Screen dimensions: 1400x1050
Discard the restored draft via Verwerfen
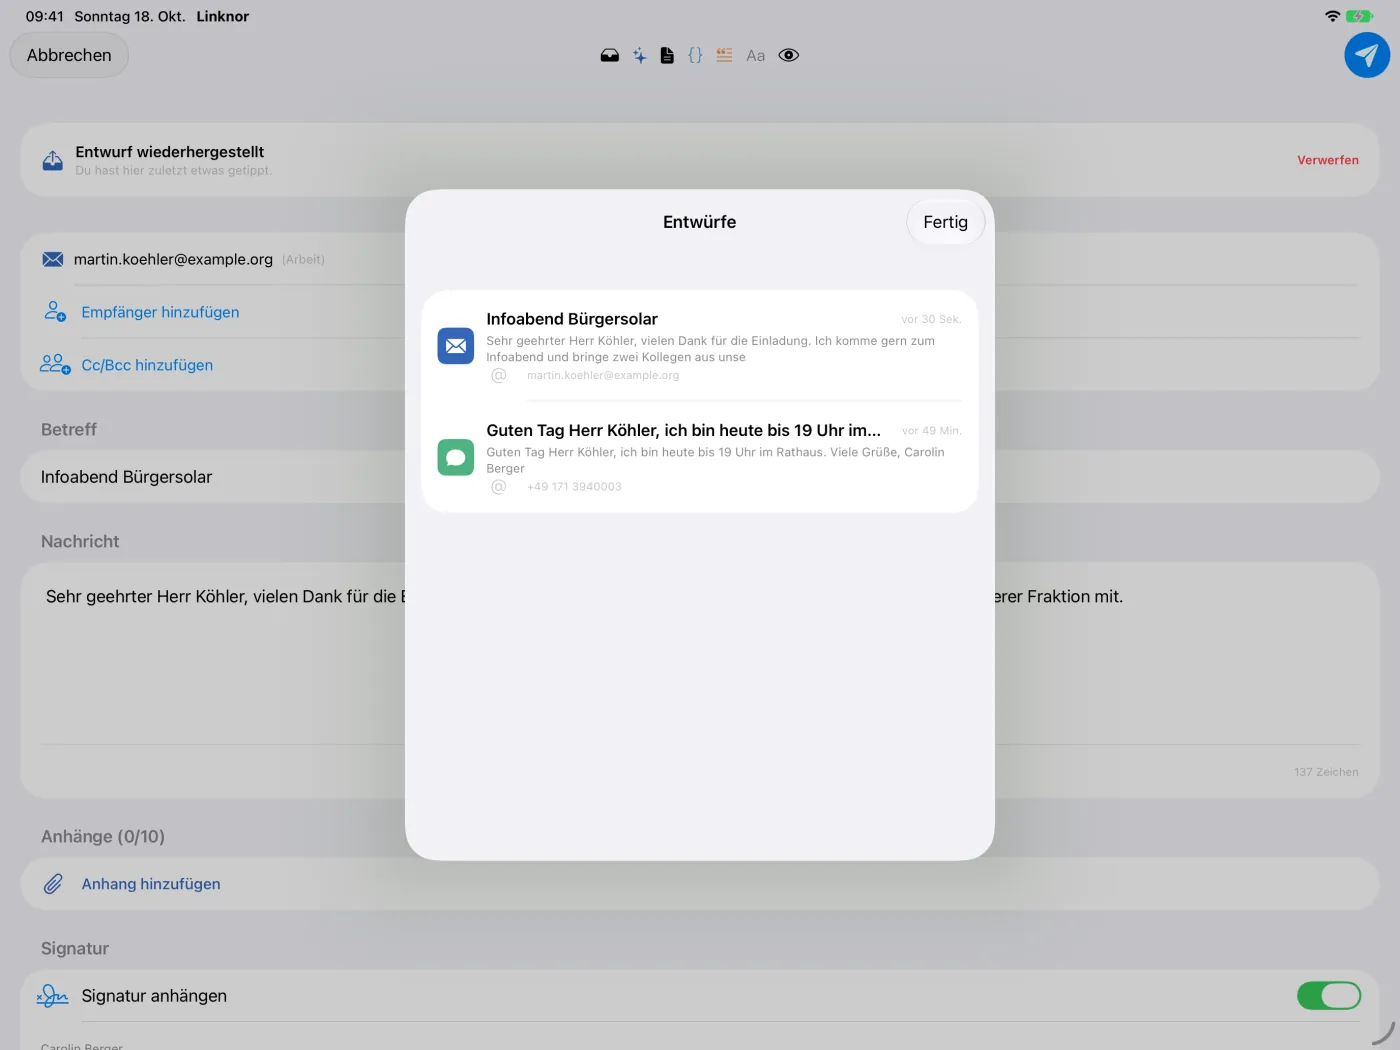(x=1328, y=160)
